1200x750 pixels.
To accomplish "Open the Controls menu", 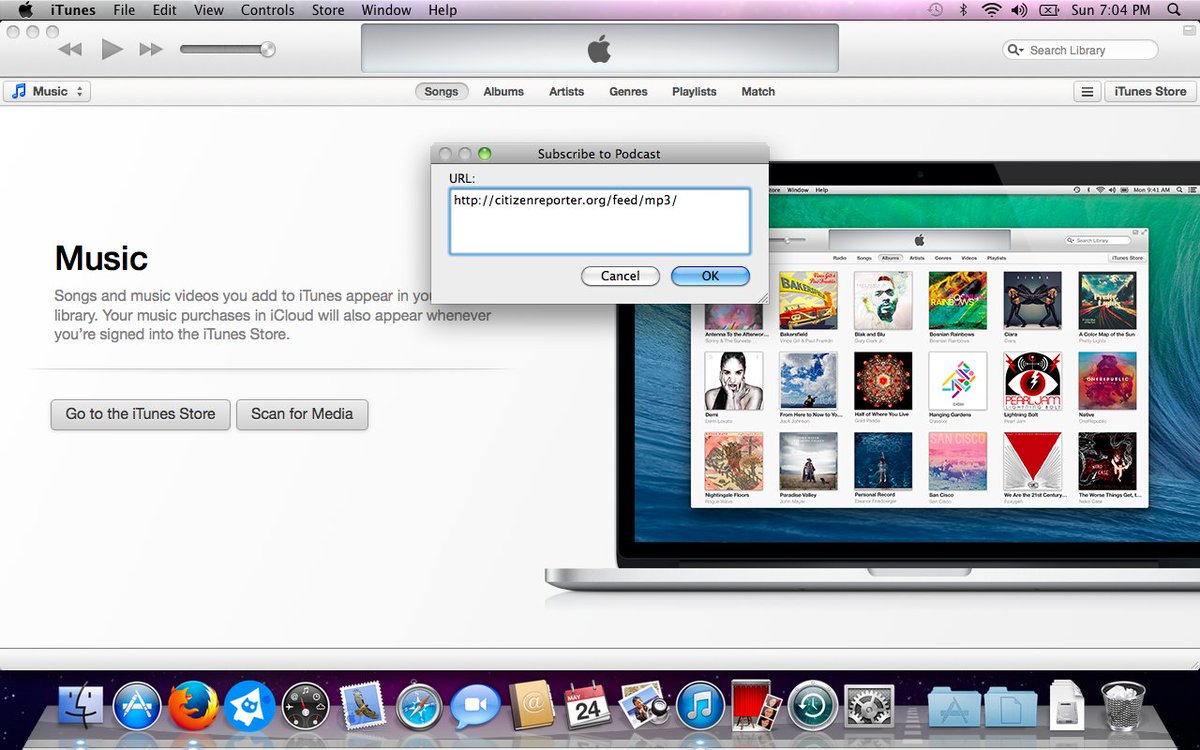I will coord(268,10).
